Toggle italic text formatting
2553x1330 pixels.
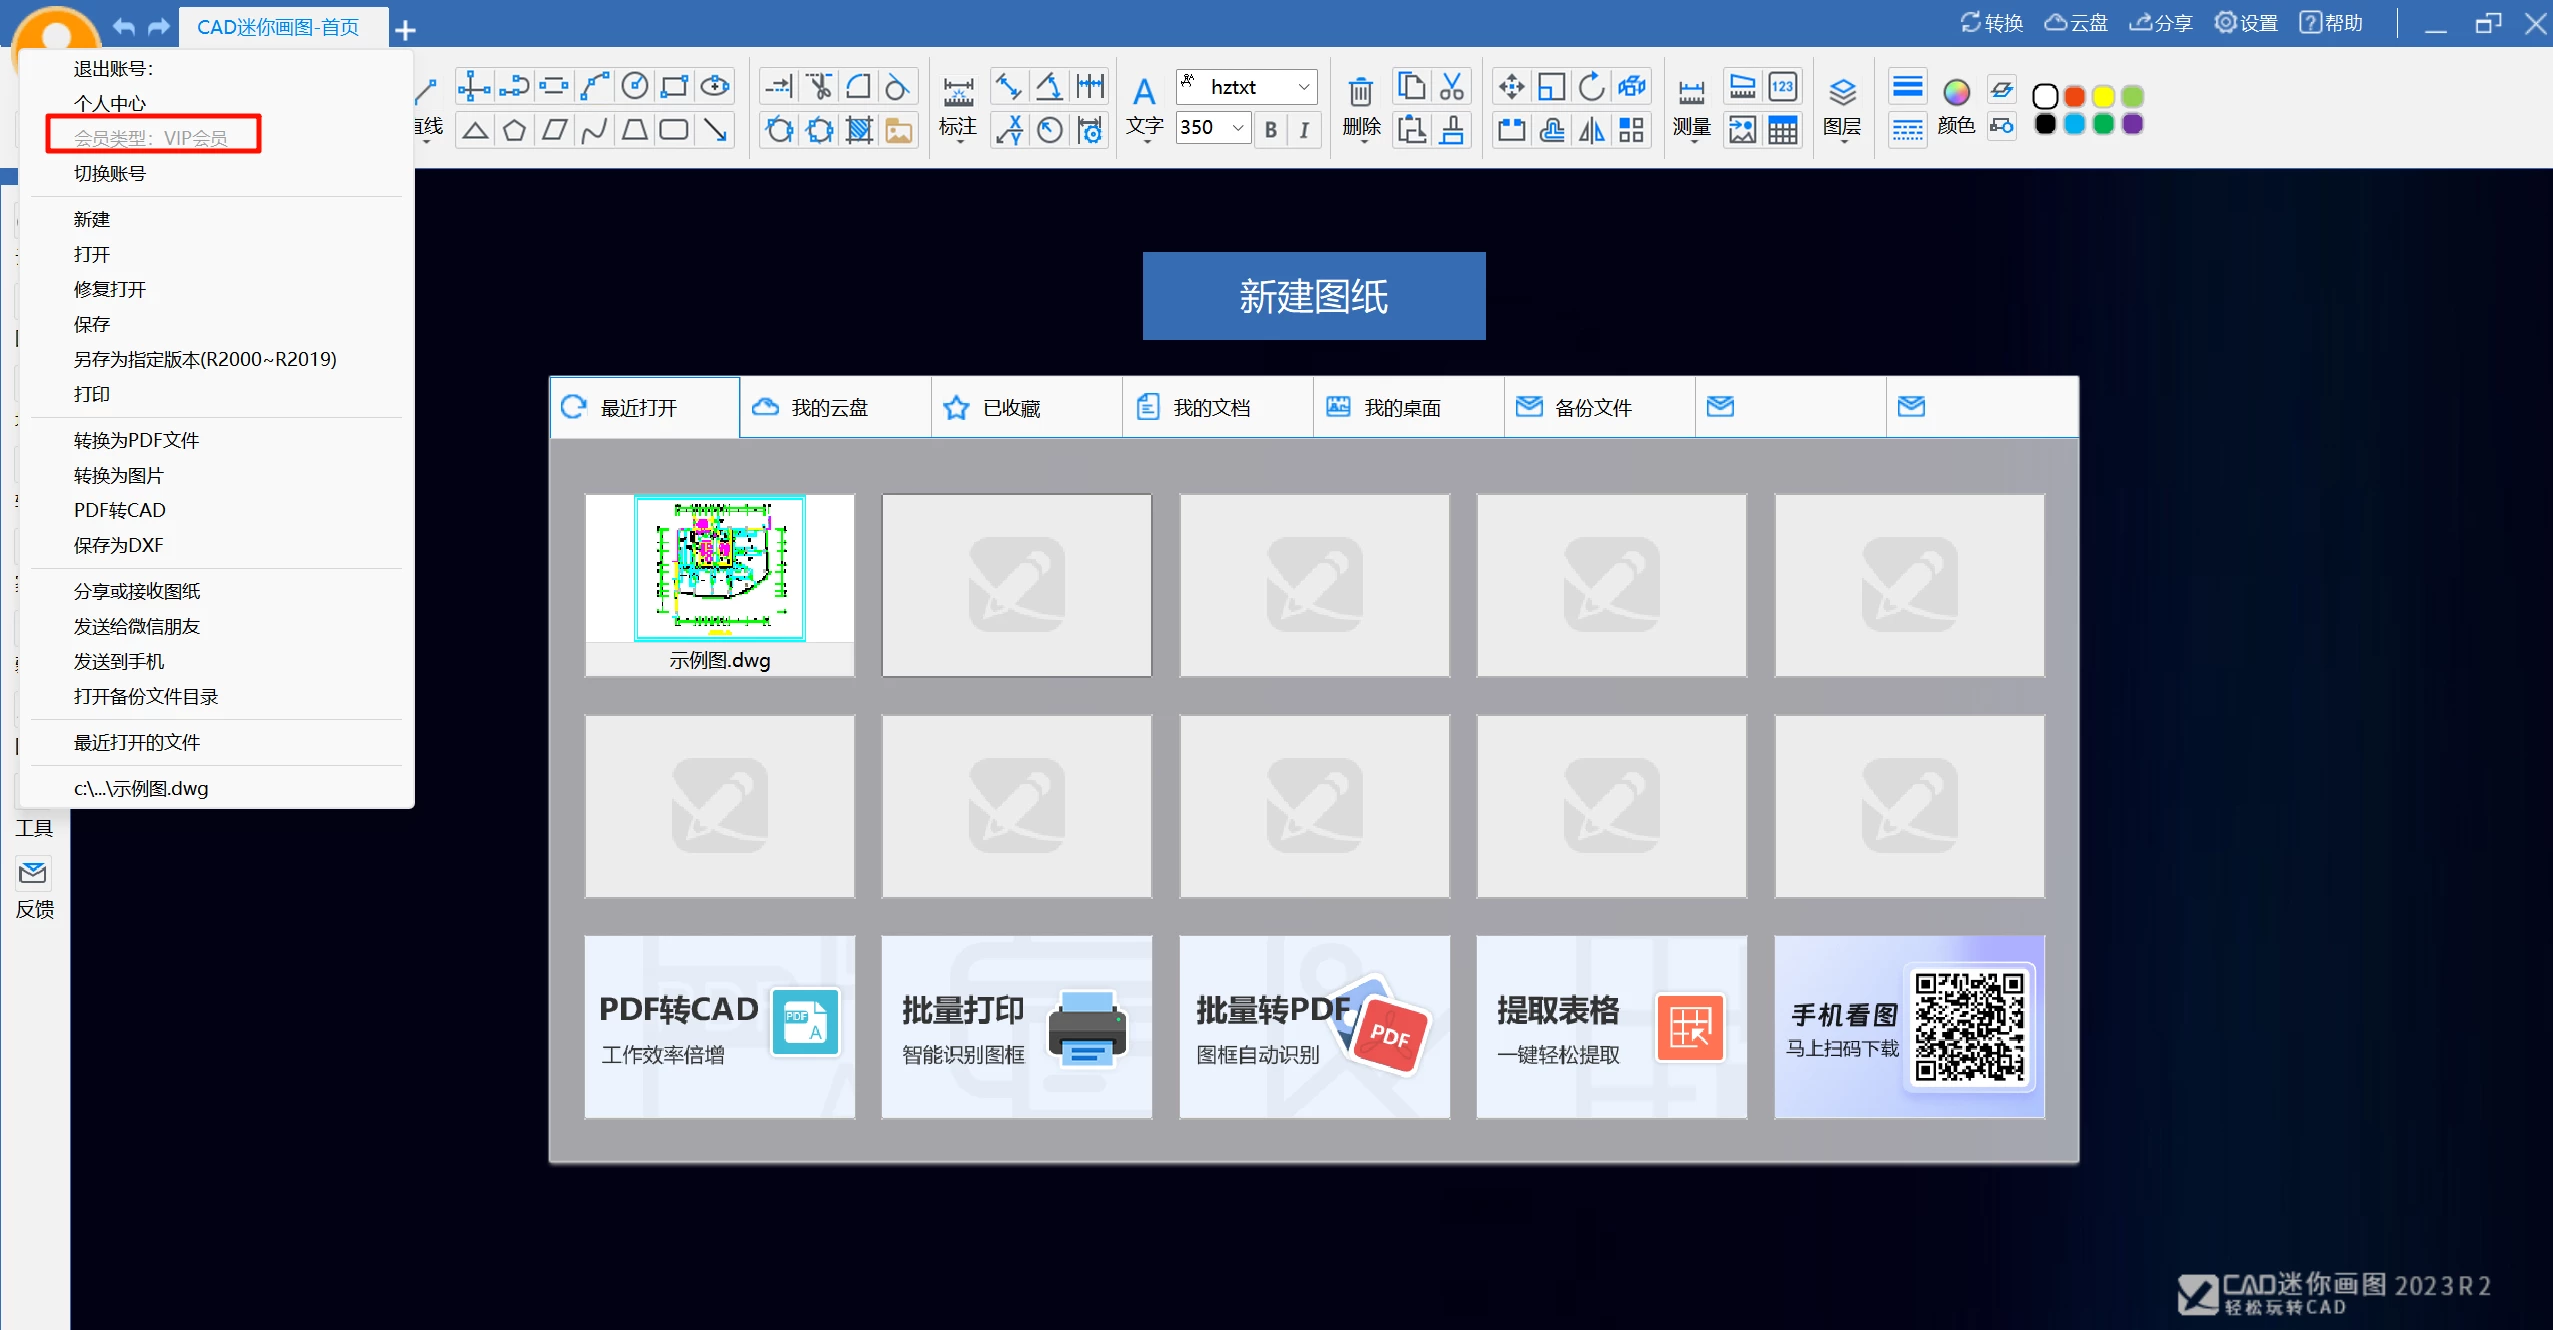click(1304, 129)
